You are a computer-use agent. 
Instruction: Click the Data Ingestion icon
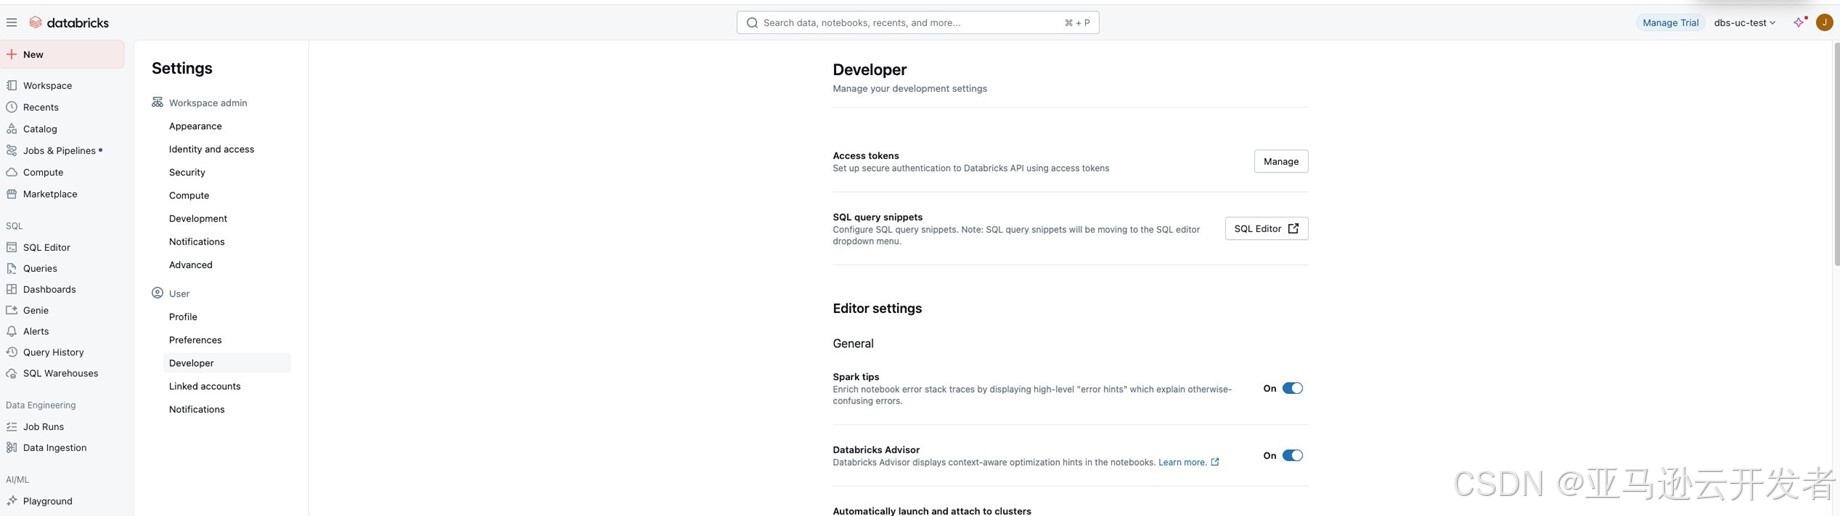pyautogui.click(x=12, y=448)
